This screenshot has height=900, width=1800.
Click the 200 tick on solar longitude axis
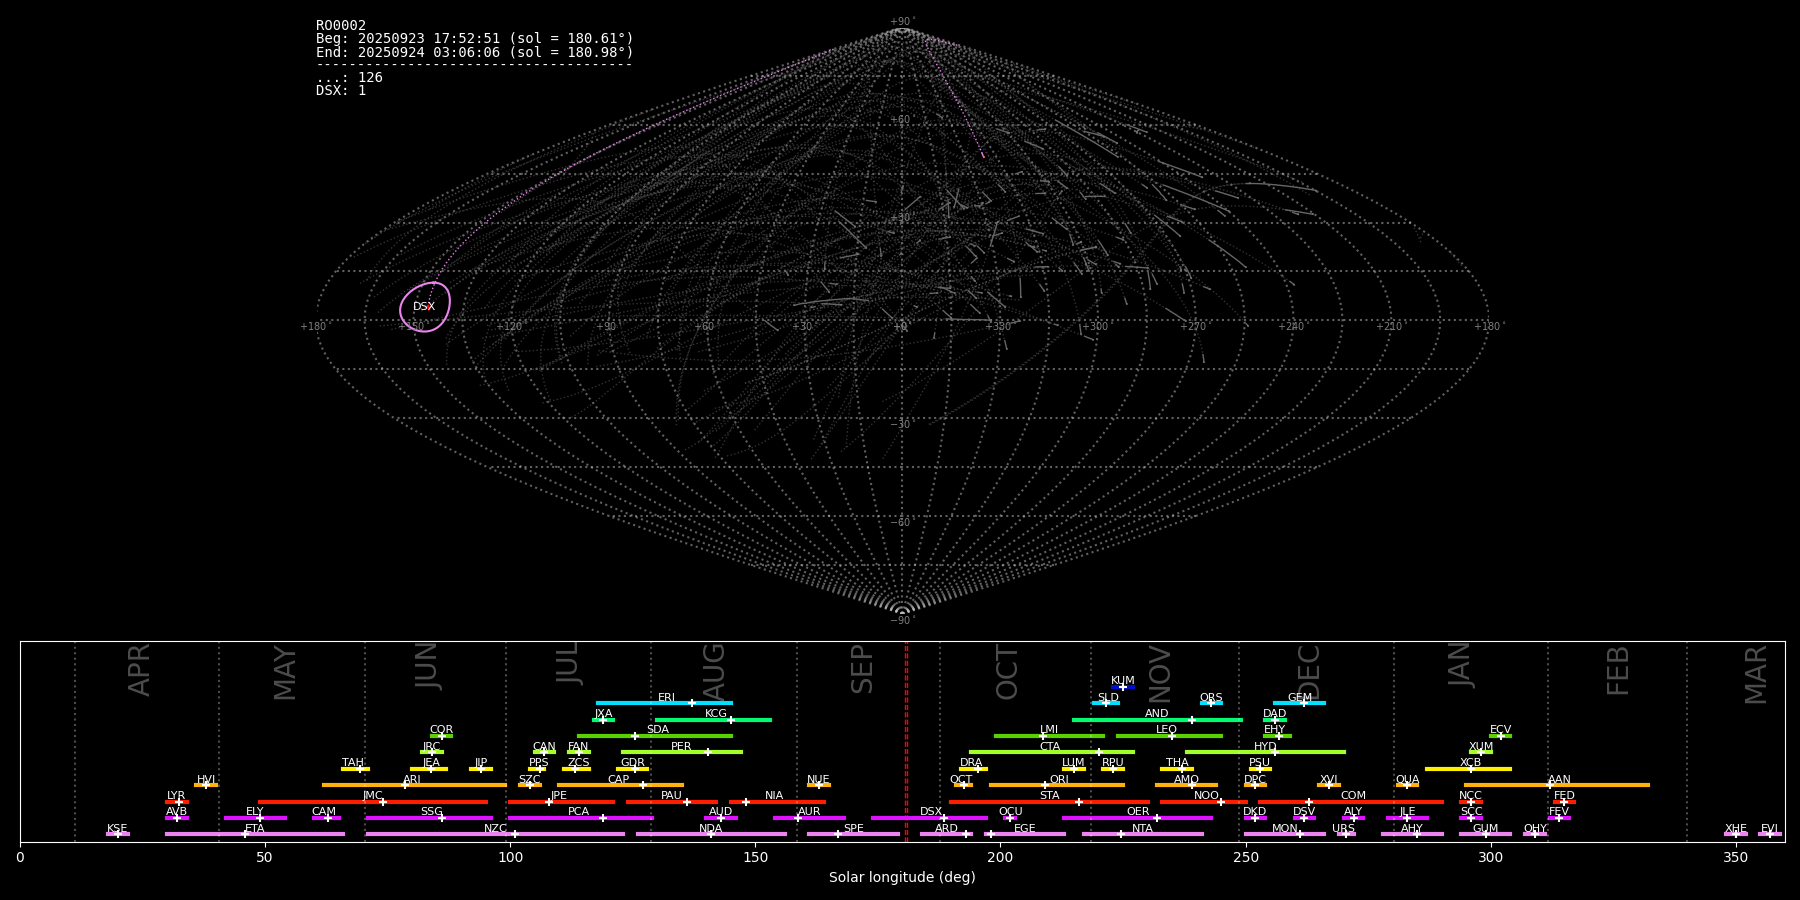(x=1000, y=857)
